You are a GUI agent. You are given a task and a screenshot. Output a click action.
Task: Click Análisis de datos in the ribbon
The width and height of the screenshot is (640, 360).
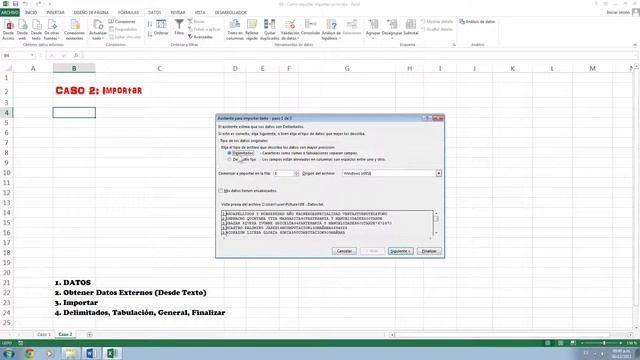tap(477, 22)
